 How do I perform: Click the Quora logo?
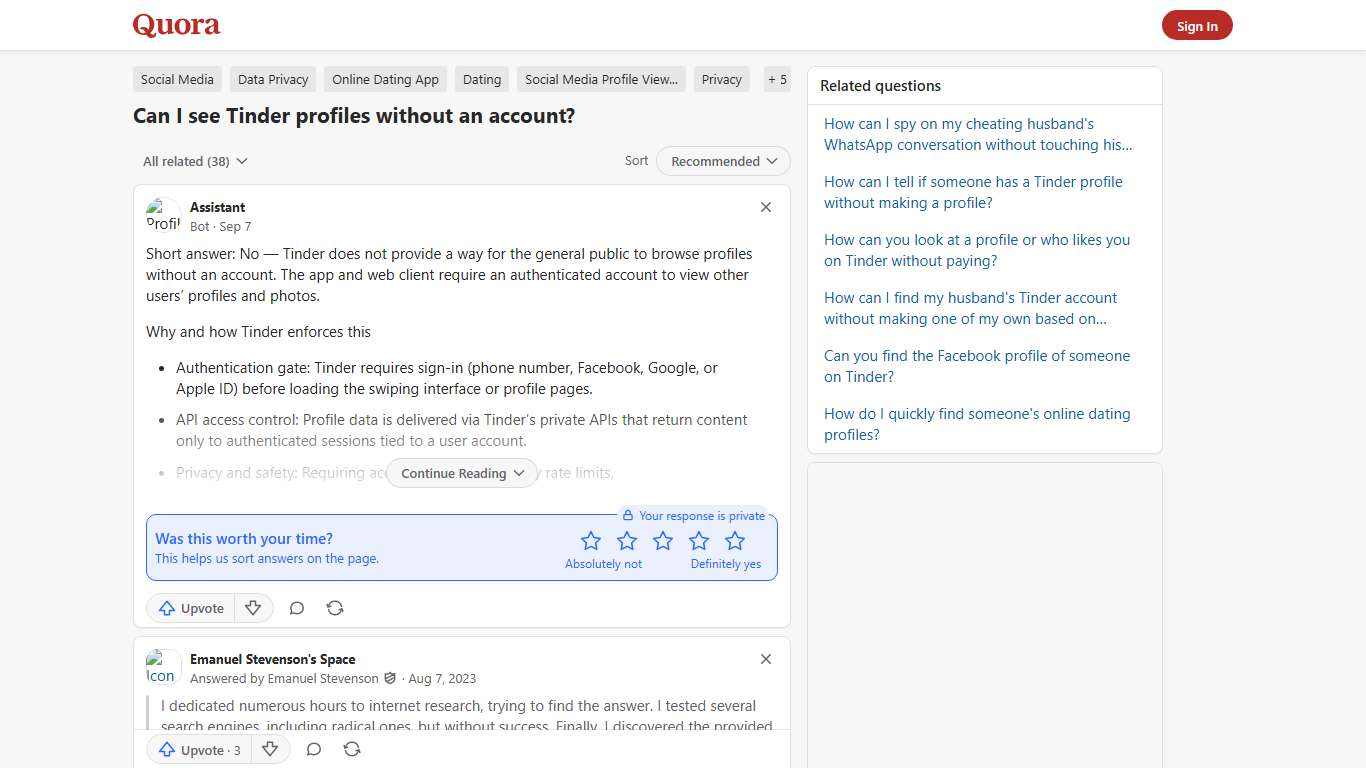(x=176, y=25)
